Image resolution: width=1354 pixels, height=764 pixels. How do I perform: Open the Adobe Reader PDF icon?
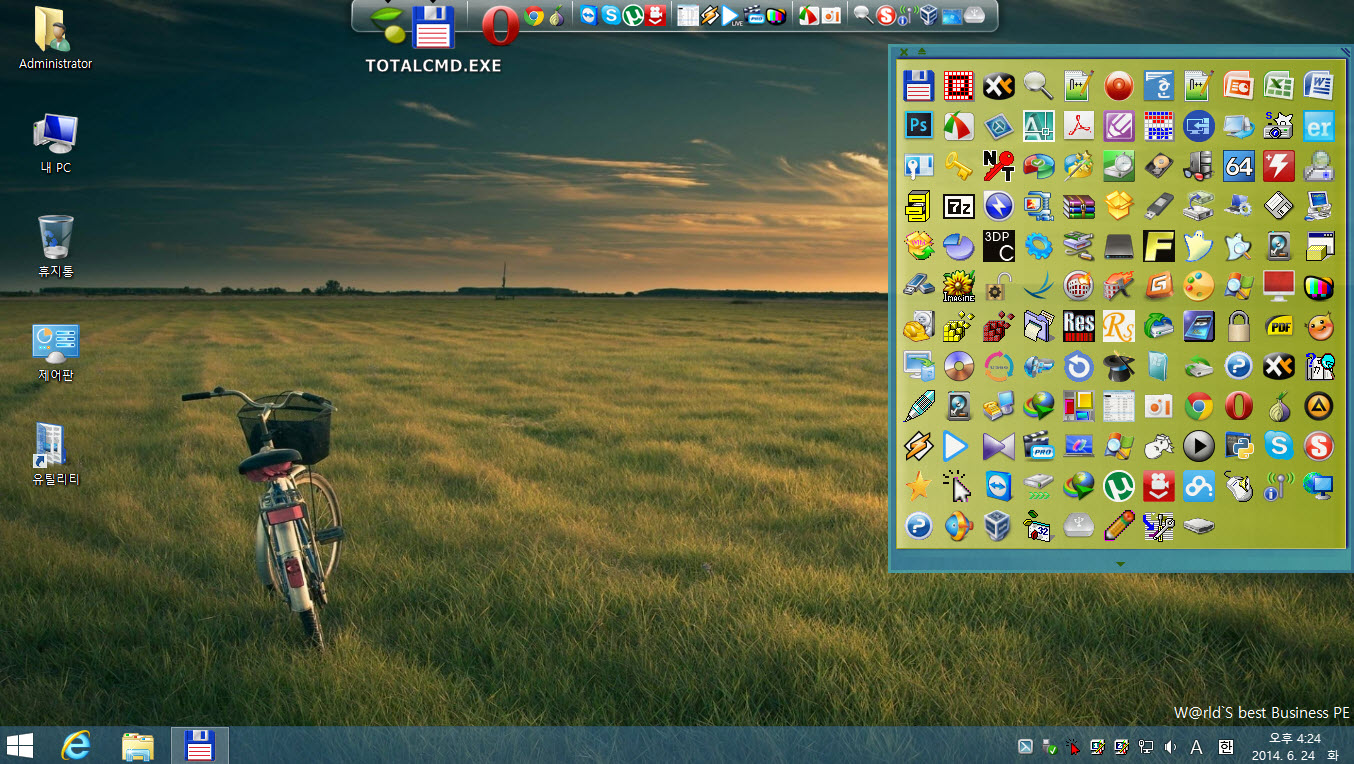coord(1078,125)
